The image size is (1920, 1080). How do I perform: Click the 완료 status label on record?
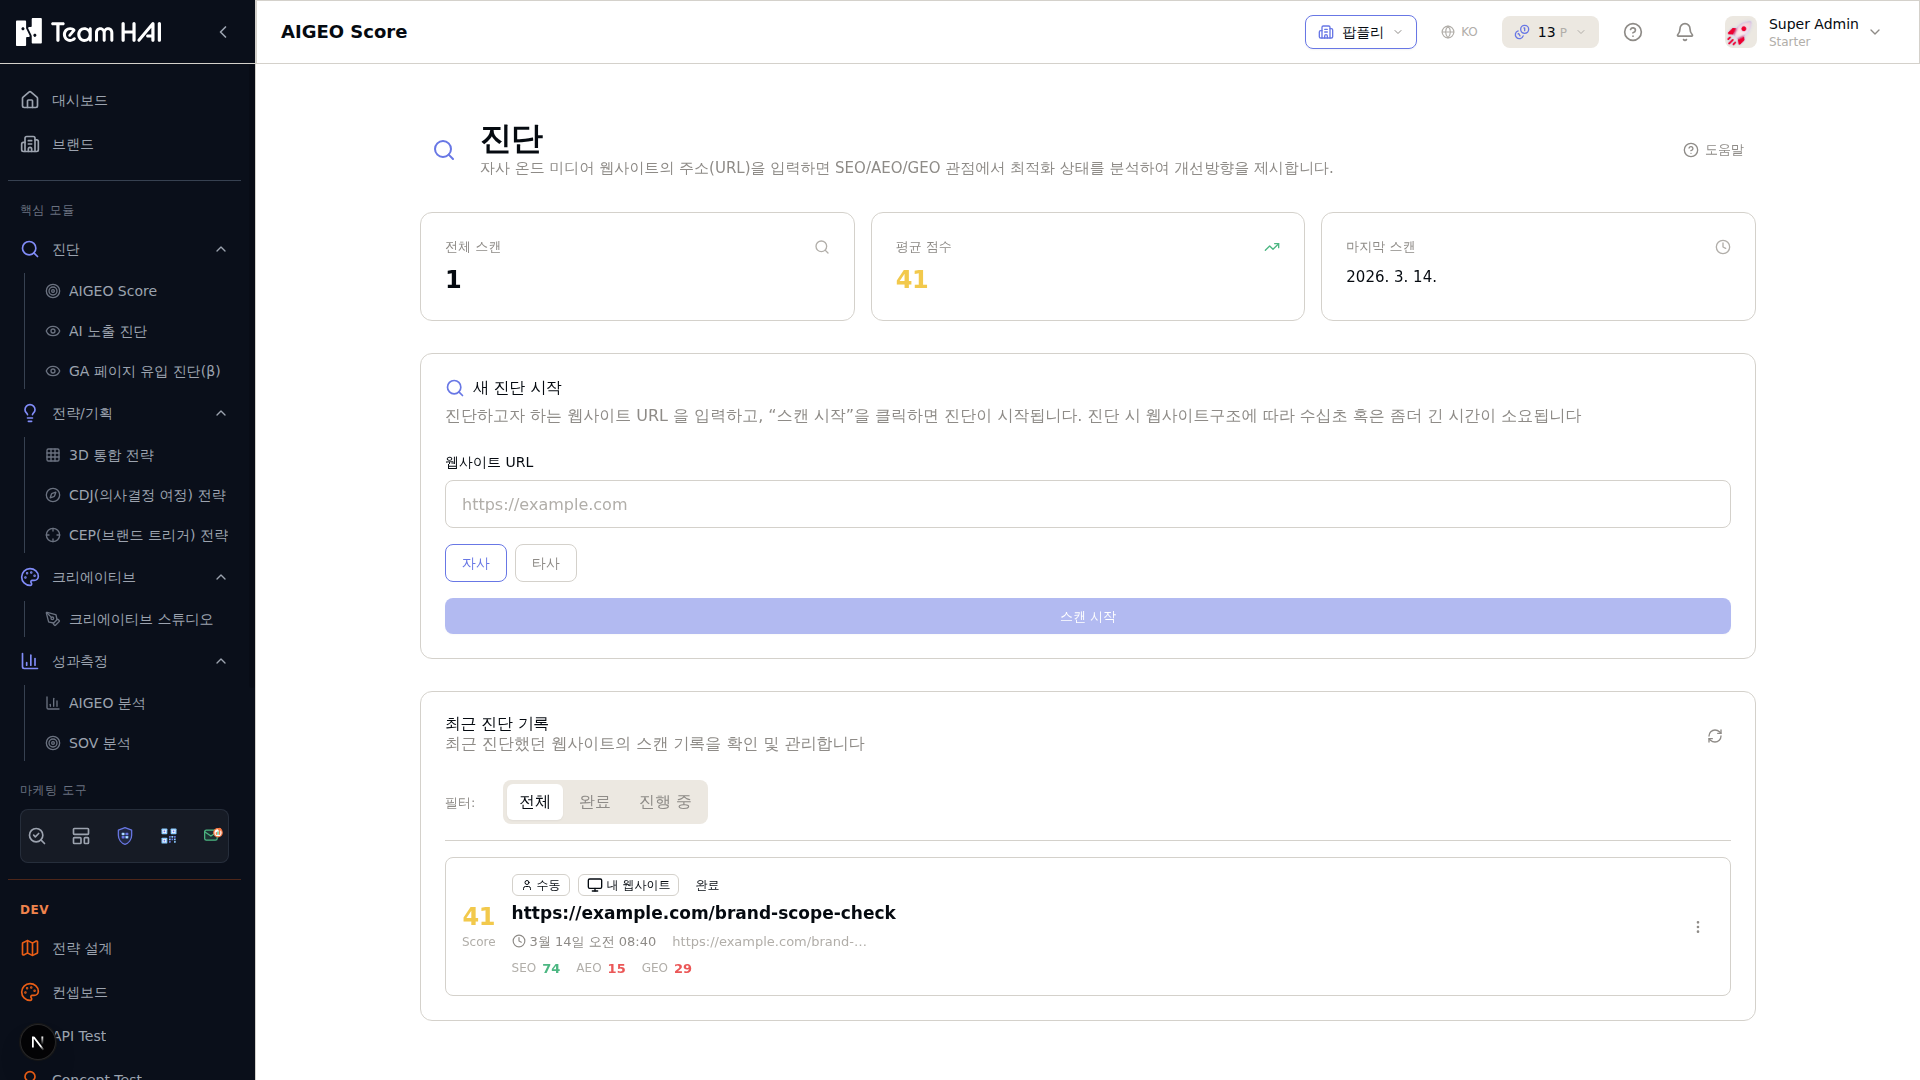coord(707,885)
